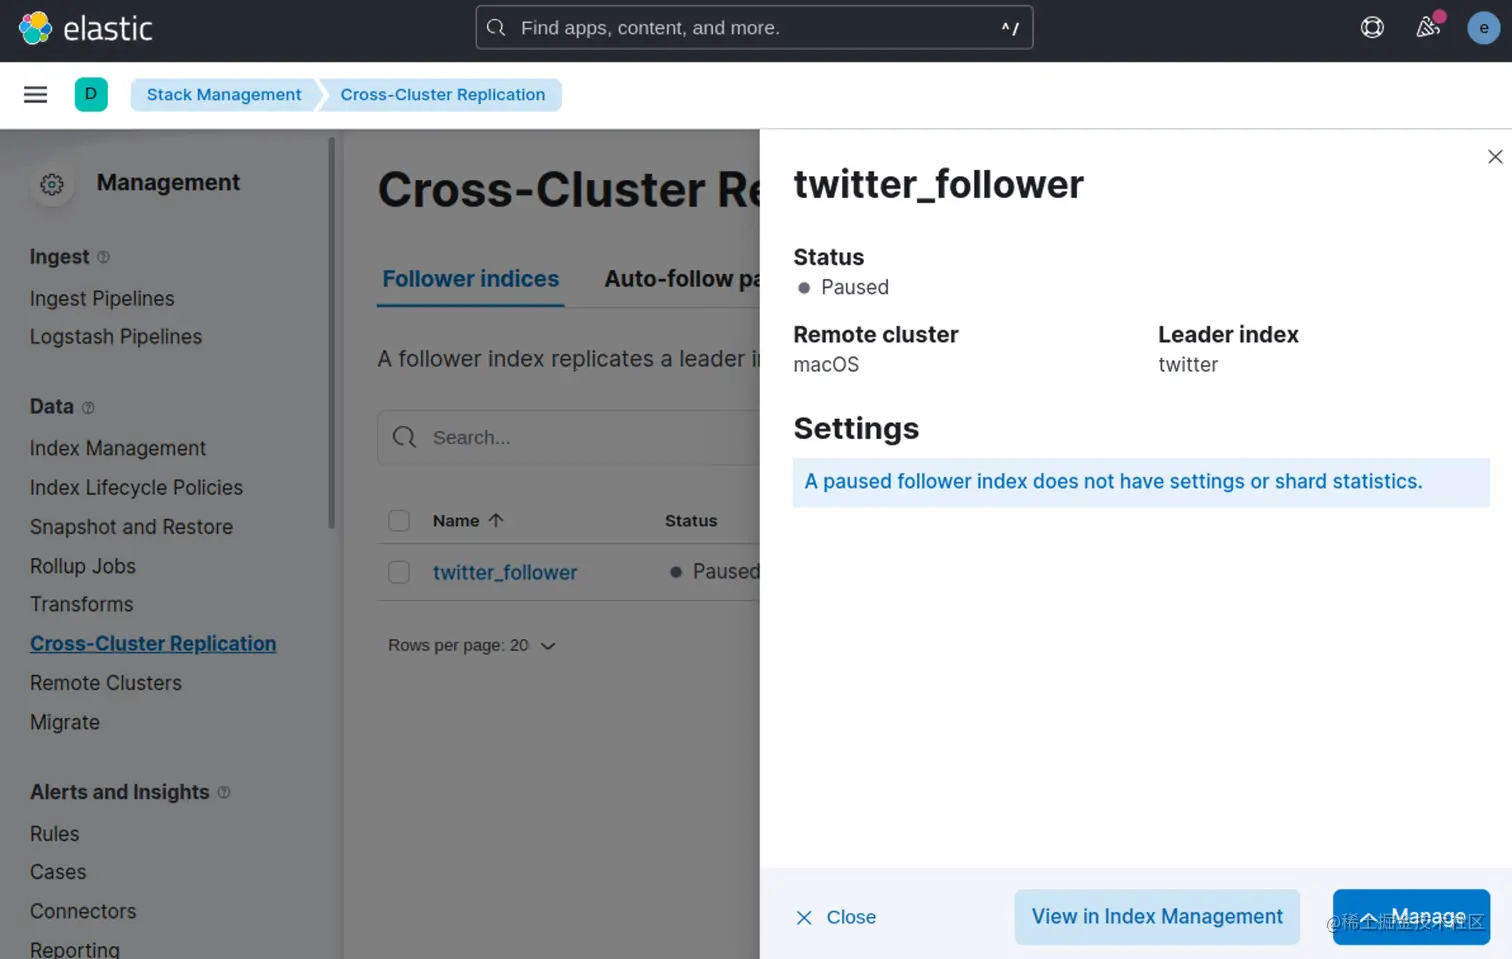Open Index Lifecycle Policies

(136, 488)
